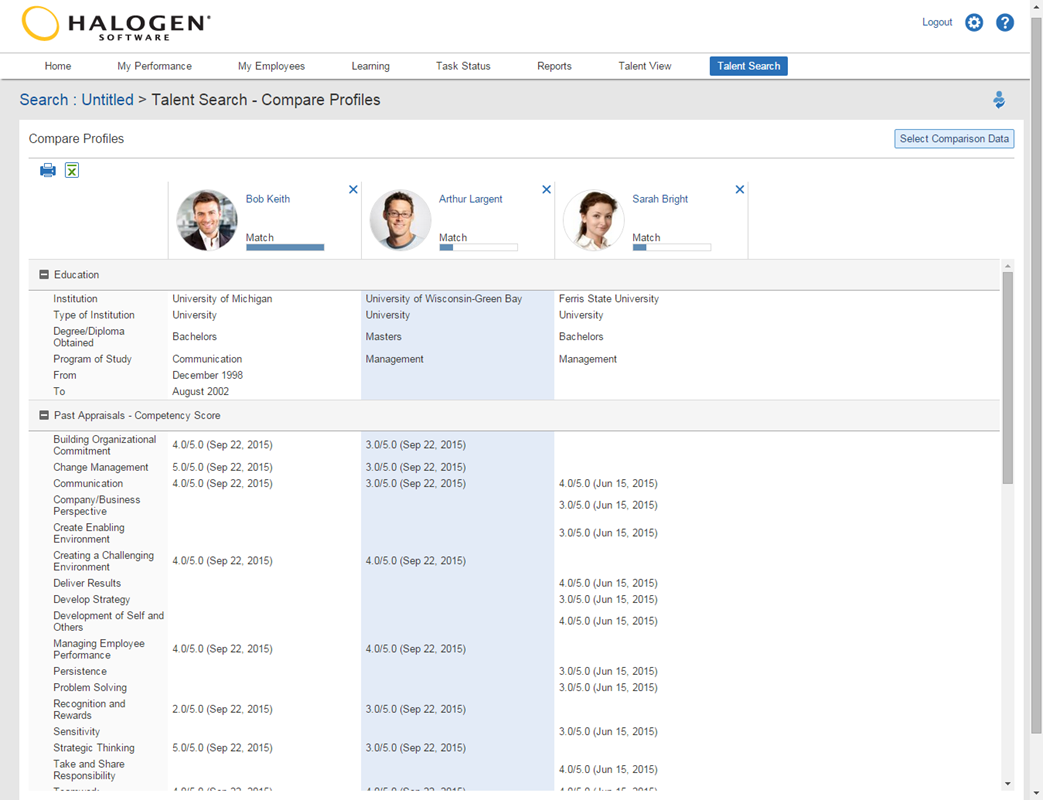The height and width of the screenshot is (800, 1043).
Task: Click Logout at the top of the page
Action: pos(937,22)
